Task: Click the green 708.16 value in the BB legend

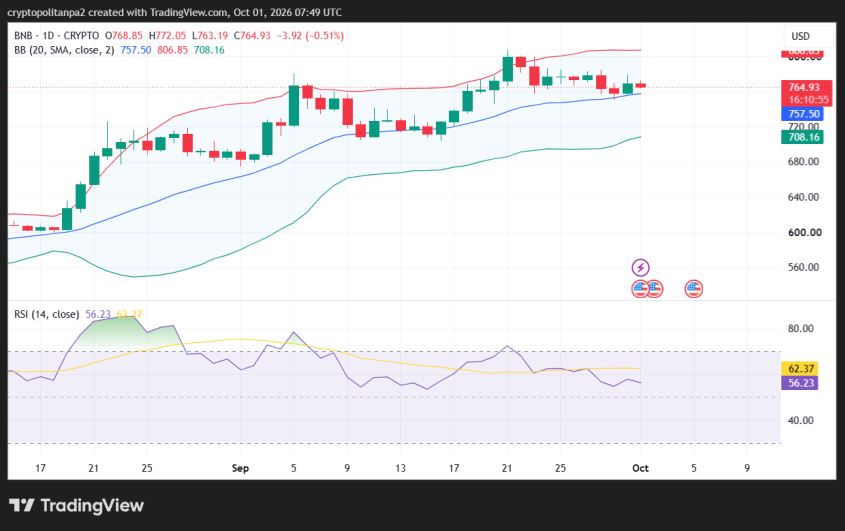Action: [209, 50]
